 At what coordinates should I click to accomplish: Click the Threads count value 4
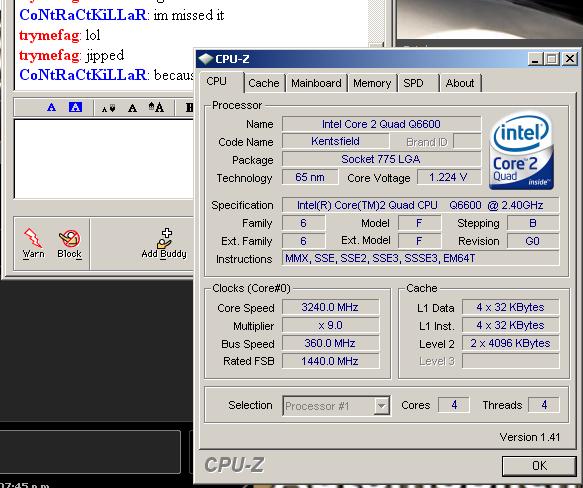click(x=544, y=405)
